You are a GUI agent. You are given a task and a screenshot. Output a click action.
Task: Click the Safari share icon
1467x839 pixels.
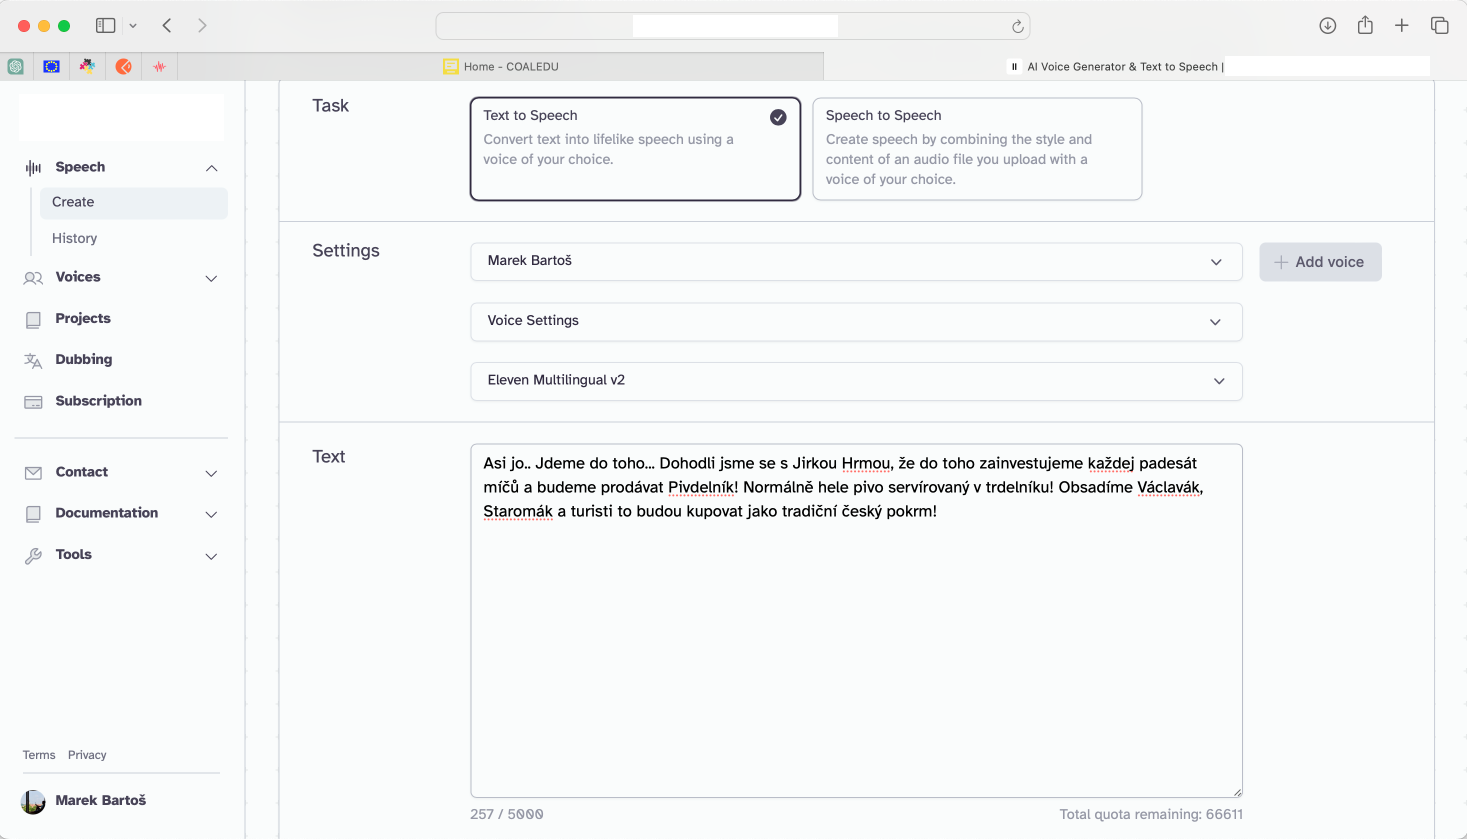[1365, 26]
